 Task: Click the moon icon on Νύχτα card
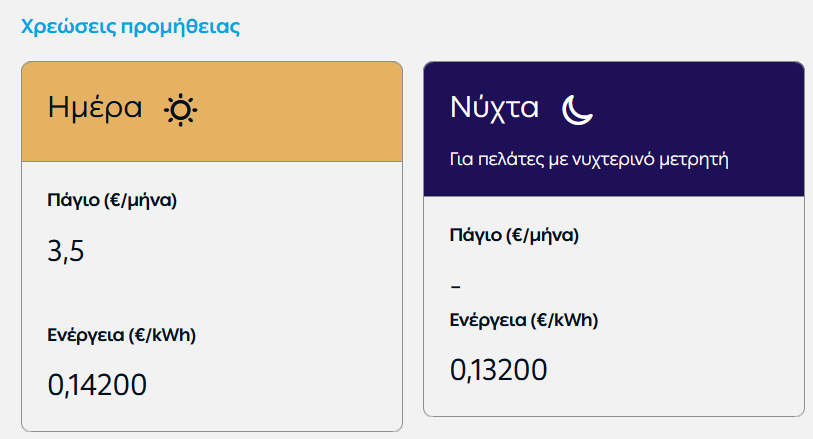tap(577, 108)
